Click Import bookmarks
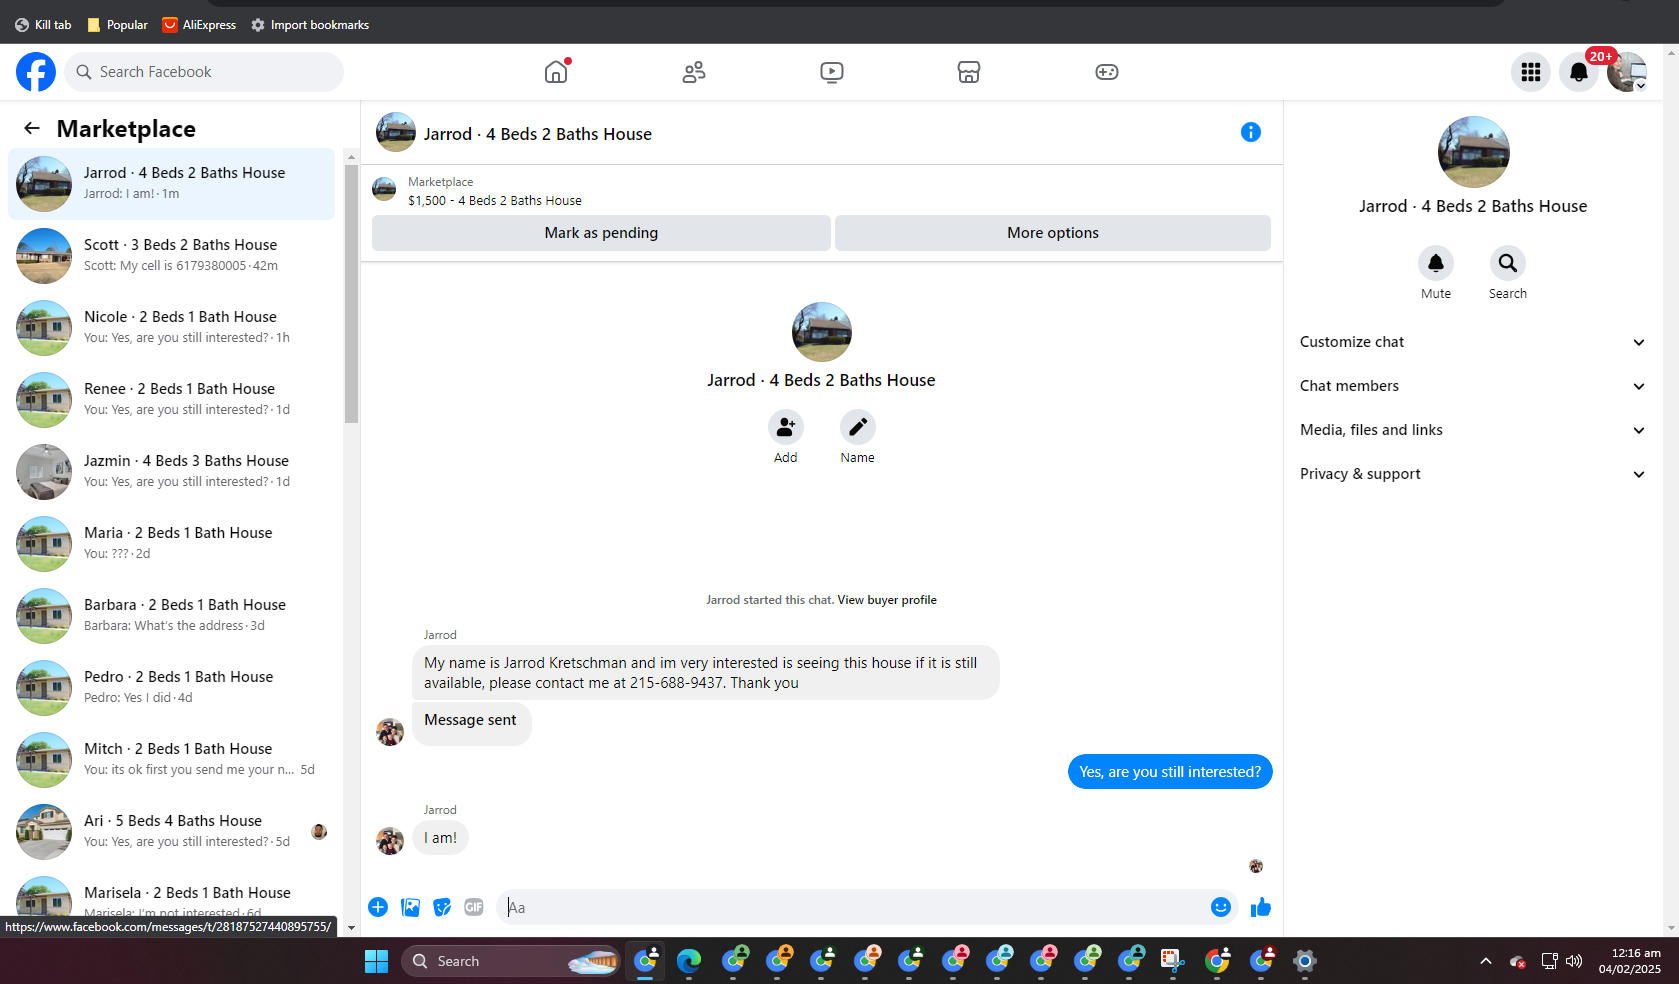Image resolution: width=1679 pixels, height=984 pixels. coord(310,25)
